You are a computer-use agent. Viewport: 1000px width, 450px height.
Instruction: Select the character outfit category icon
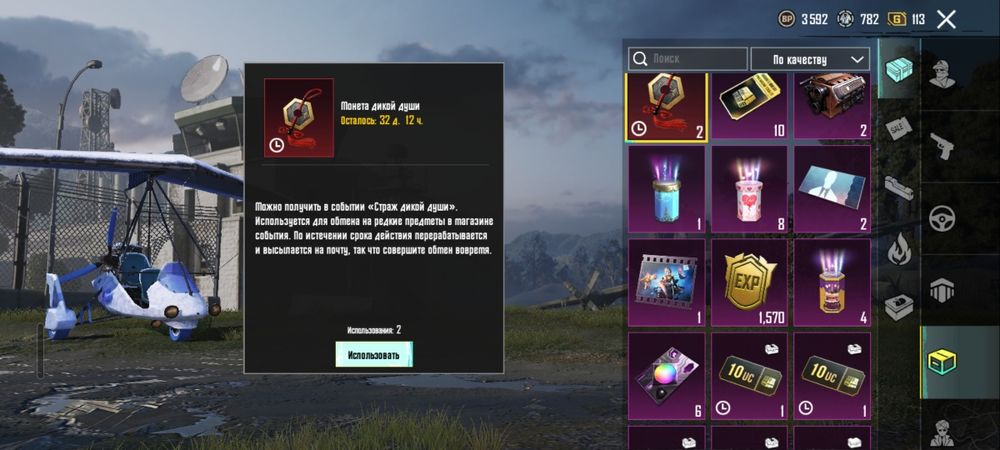[x=942, y=74]
